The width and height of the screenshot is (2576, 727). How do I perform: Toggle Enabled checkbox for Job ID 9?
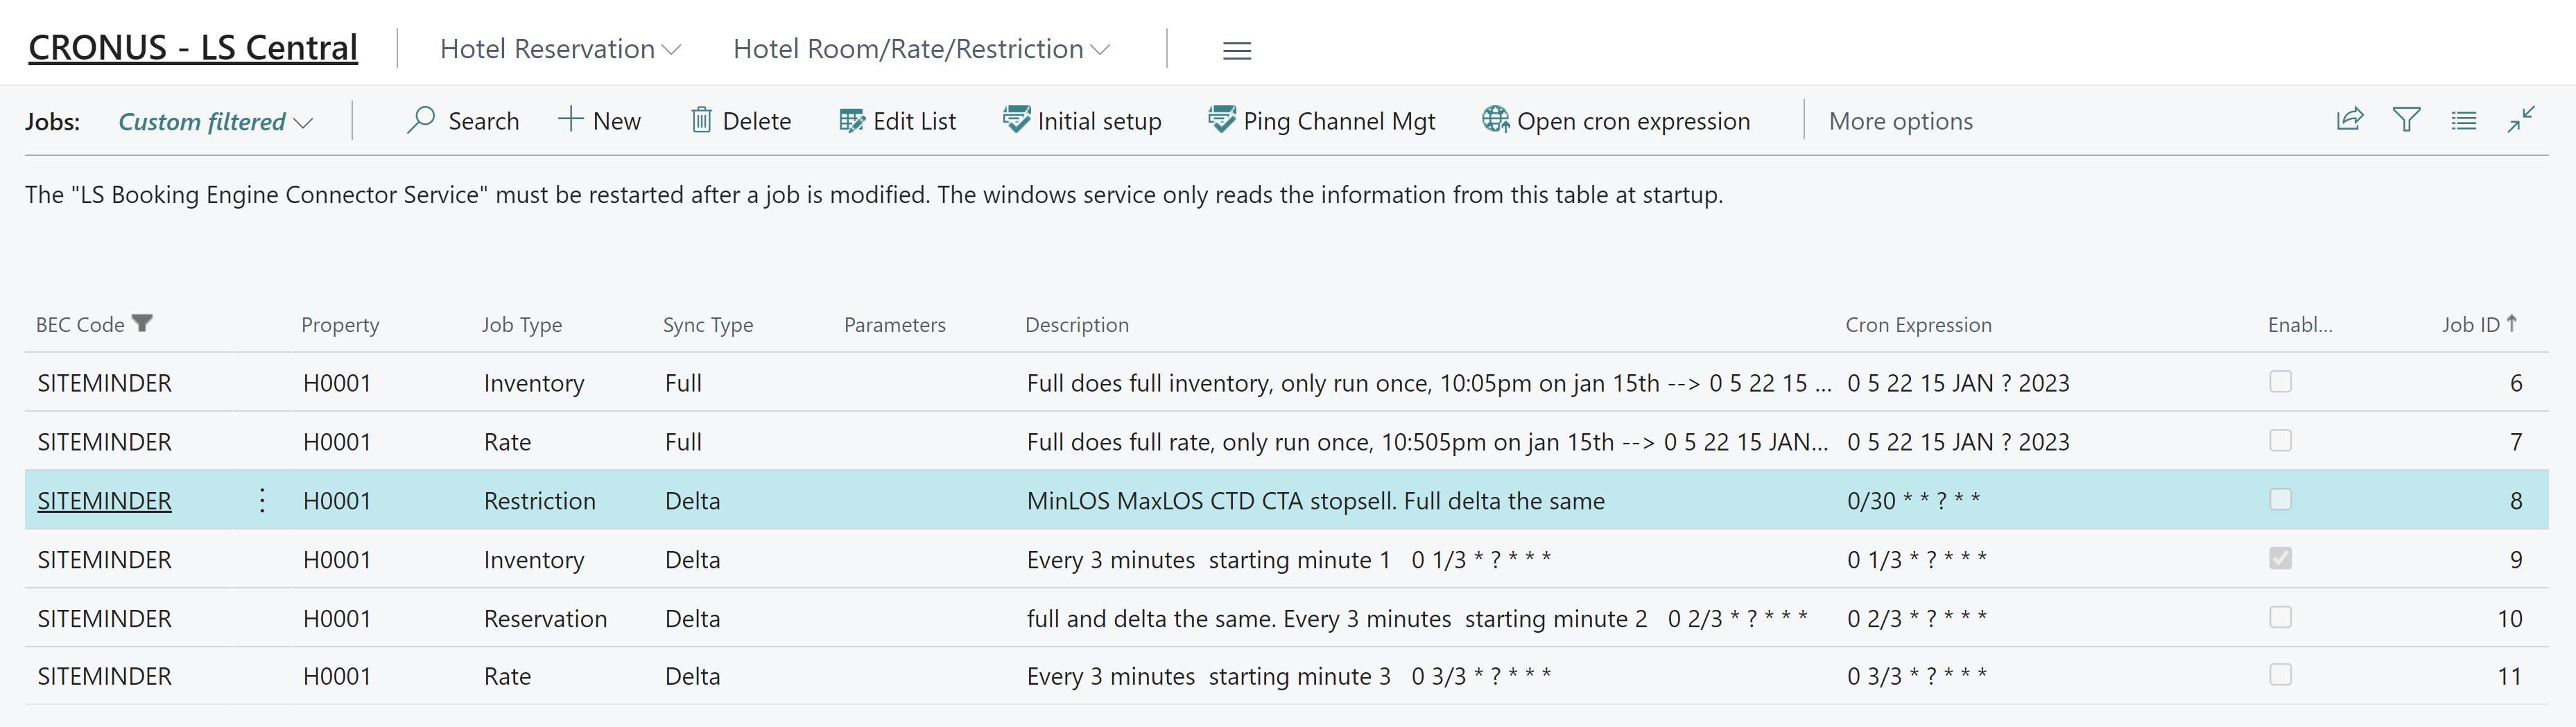click(2280, 559)
